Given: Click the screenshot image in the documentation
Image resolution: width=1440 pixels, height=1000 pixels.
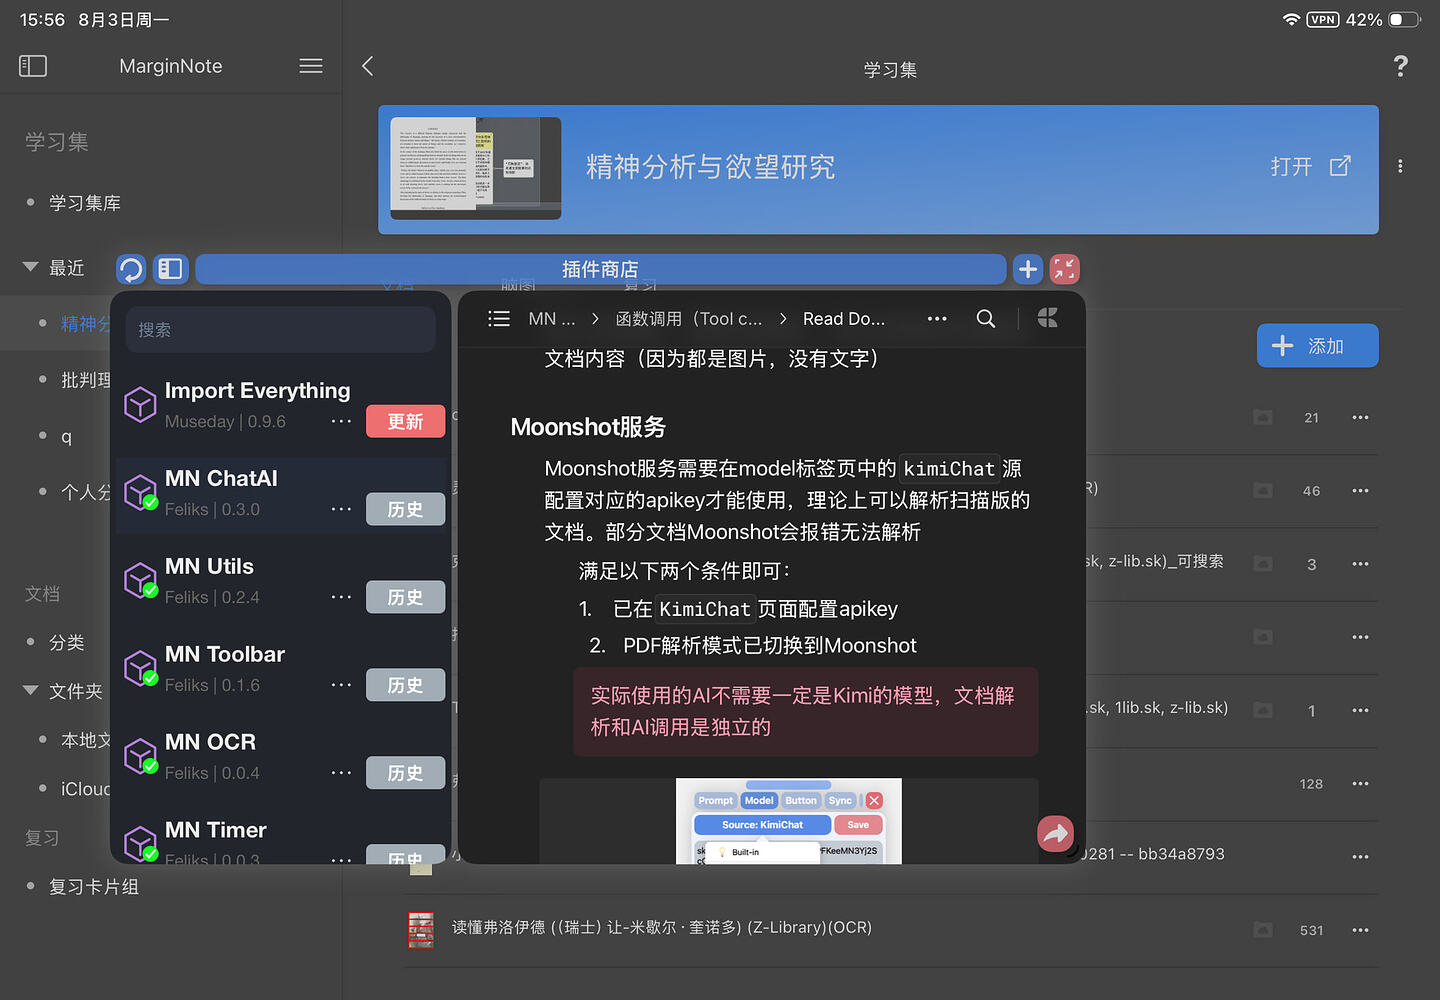Looking at the screenshot, I should 789,821.
